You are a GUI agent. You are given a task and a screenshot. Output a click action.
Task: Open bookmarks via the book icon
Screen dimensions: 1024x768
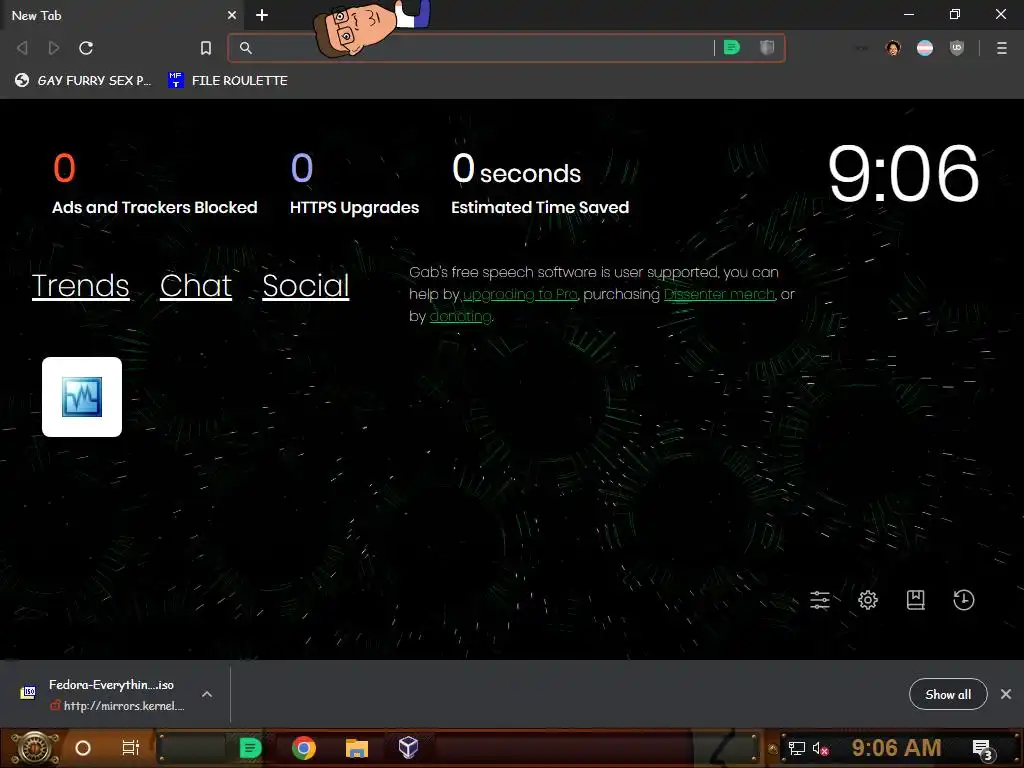point(916,600)
